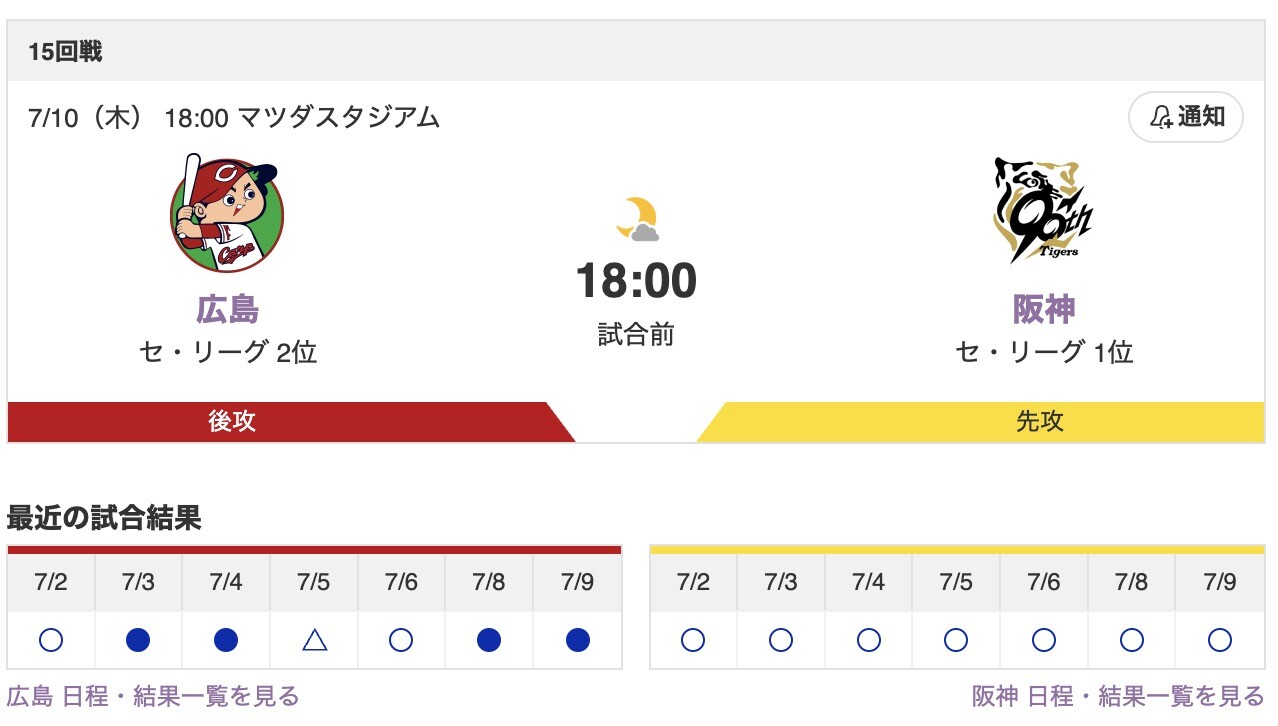1278x726 pixels.
Task: Open 阪神 日程・結果一覧を見る link
Action: [1118, 696]
